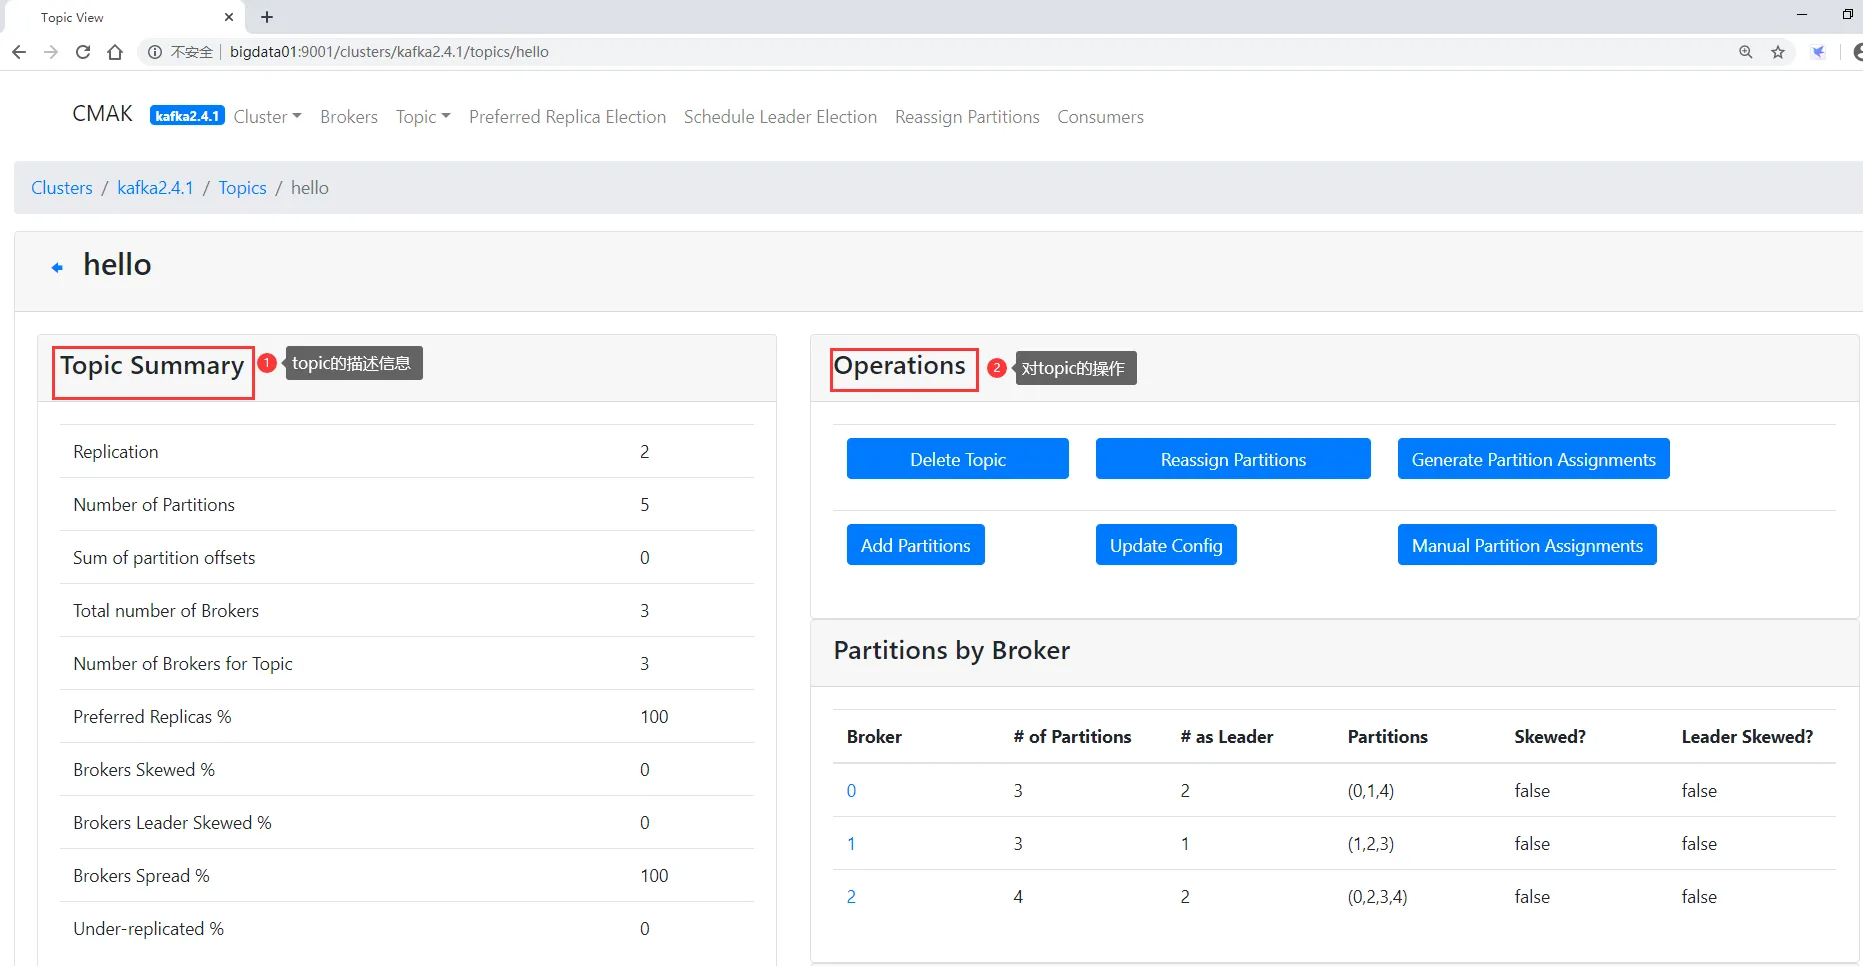Click the Replication row label
1863x966 pixels.
coord(116,452)
